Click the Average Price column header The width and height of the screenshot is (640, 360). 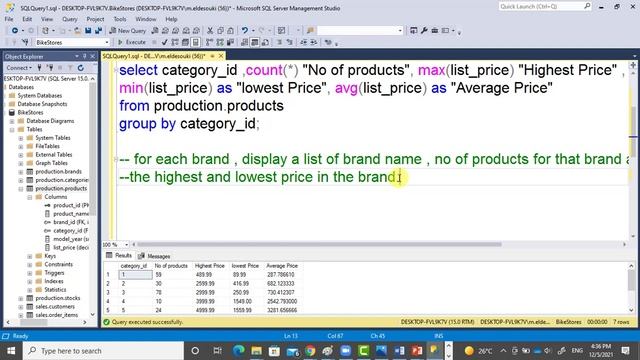click(x=282, y=266)
